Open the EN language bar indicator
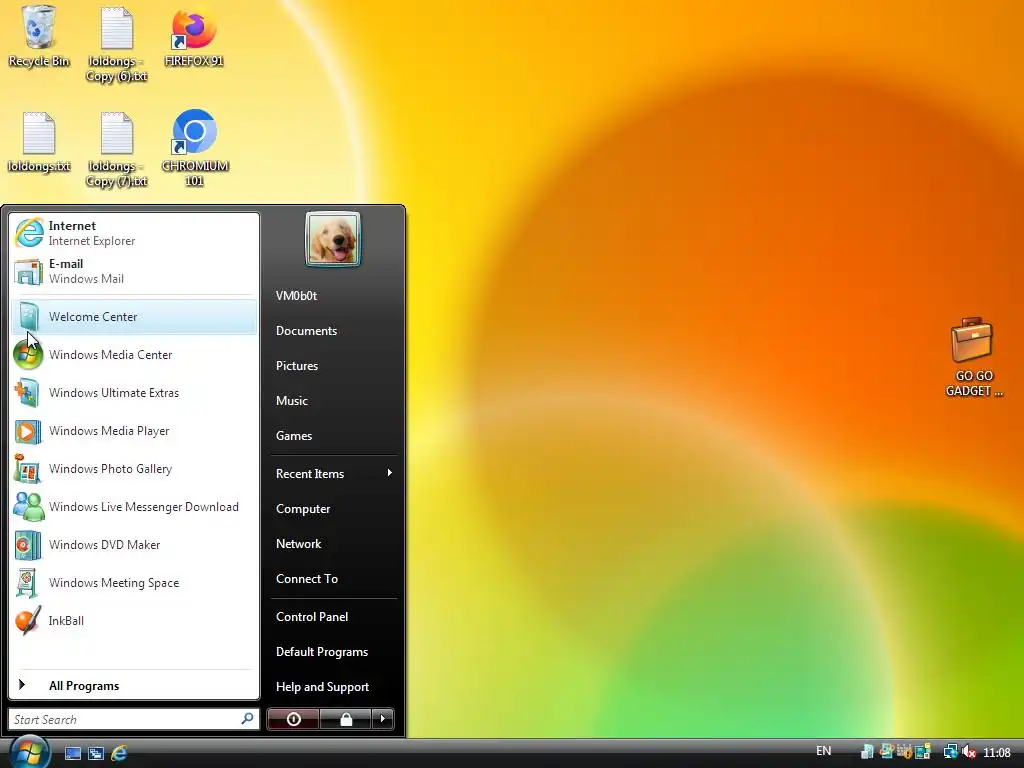The width and height of the screenshot is (1024, 768). tap(824, 751)
